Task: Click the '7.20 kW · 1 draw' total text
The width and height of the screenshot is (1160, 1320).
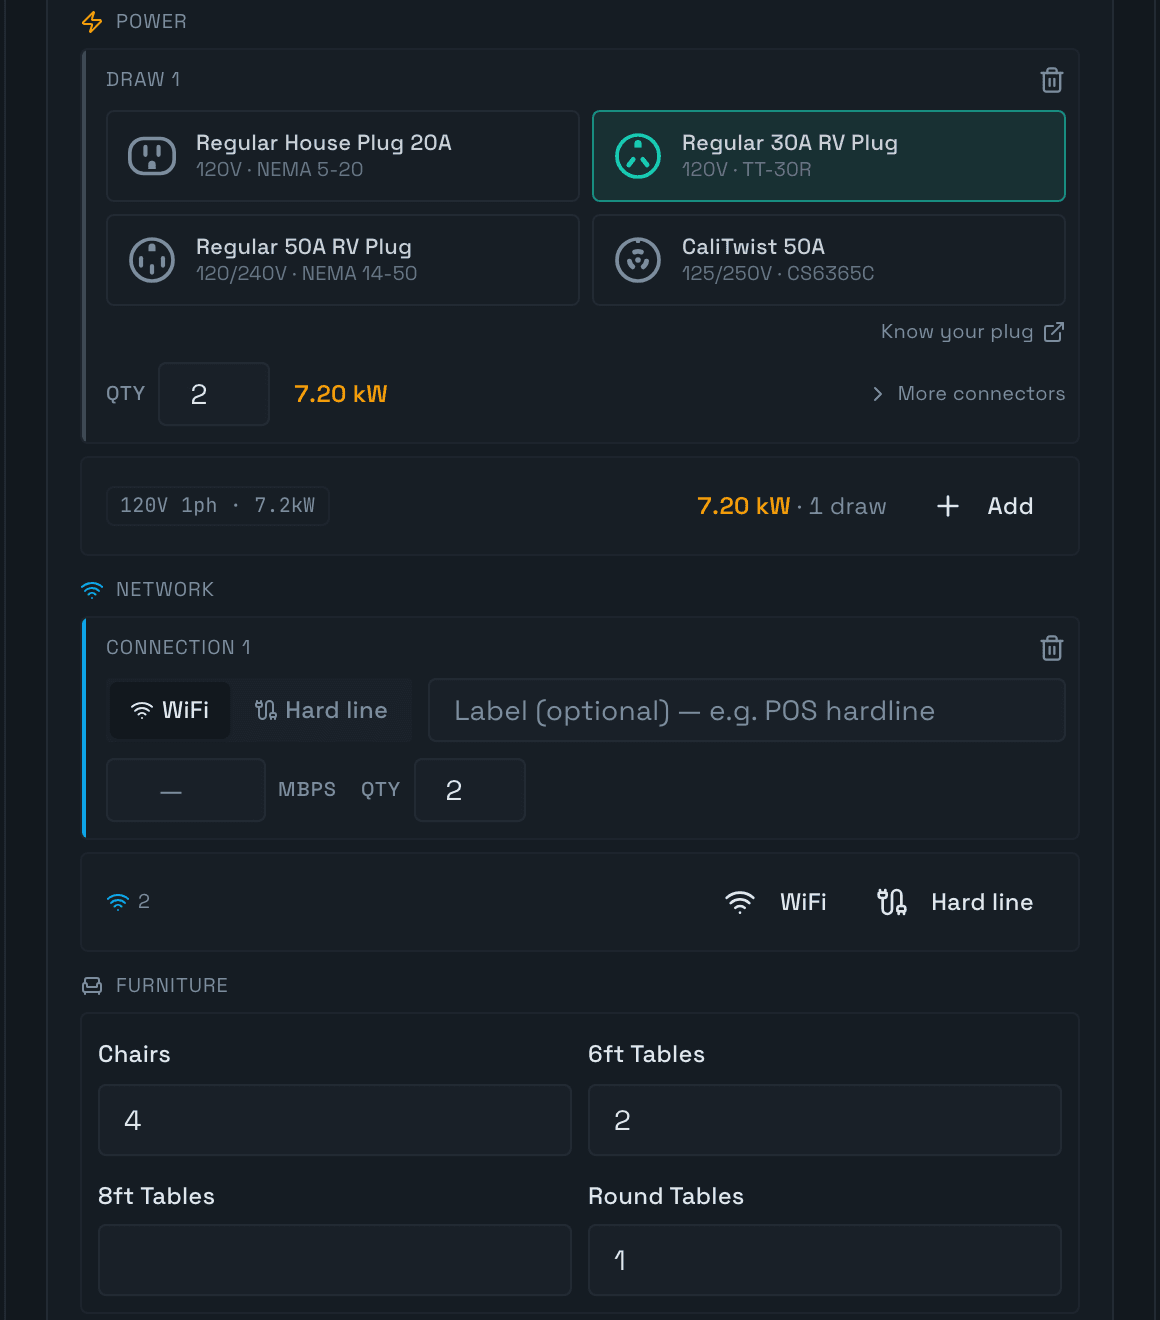Action: pyautogui.click(x=792, y=506)
